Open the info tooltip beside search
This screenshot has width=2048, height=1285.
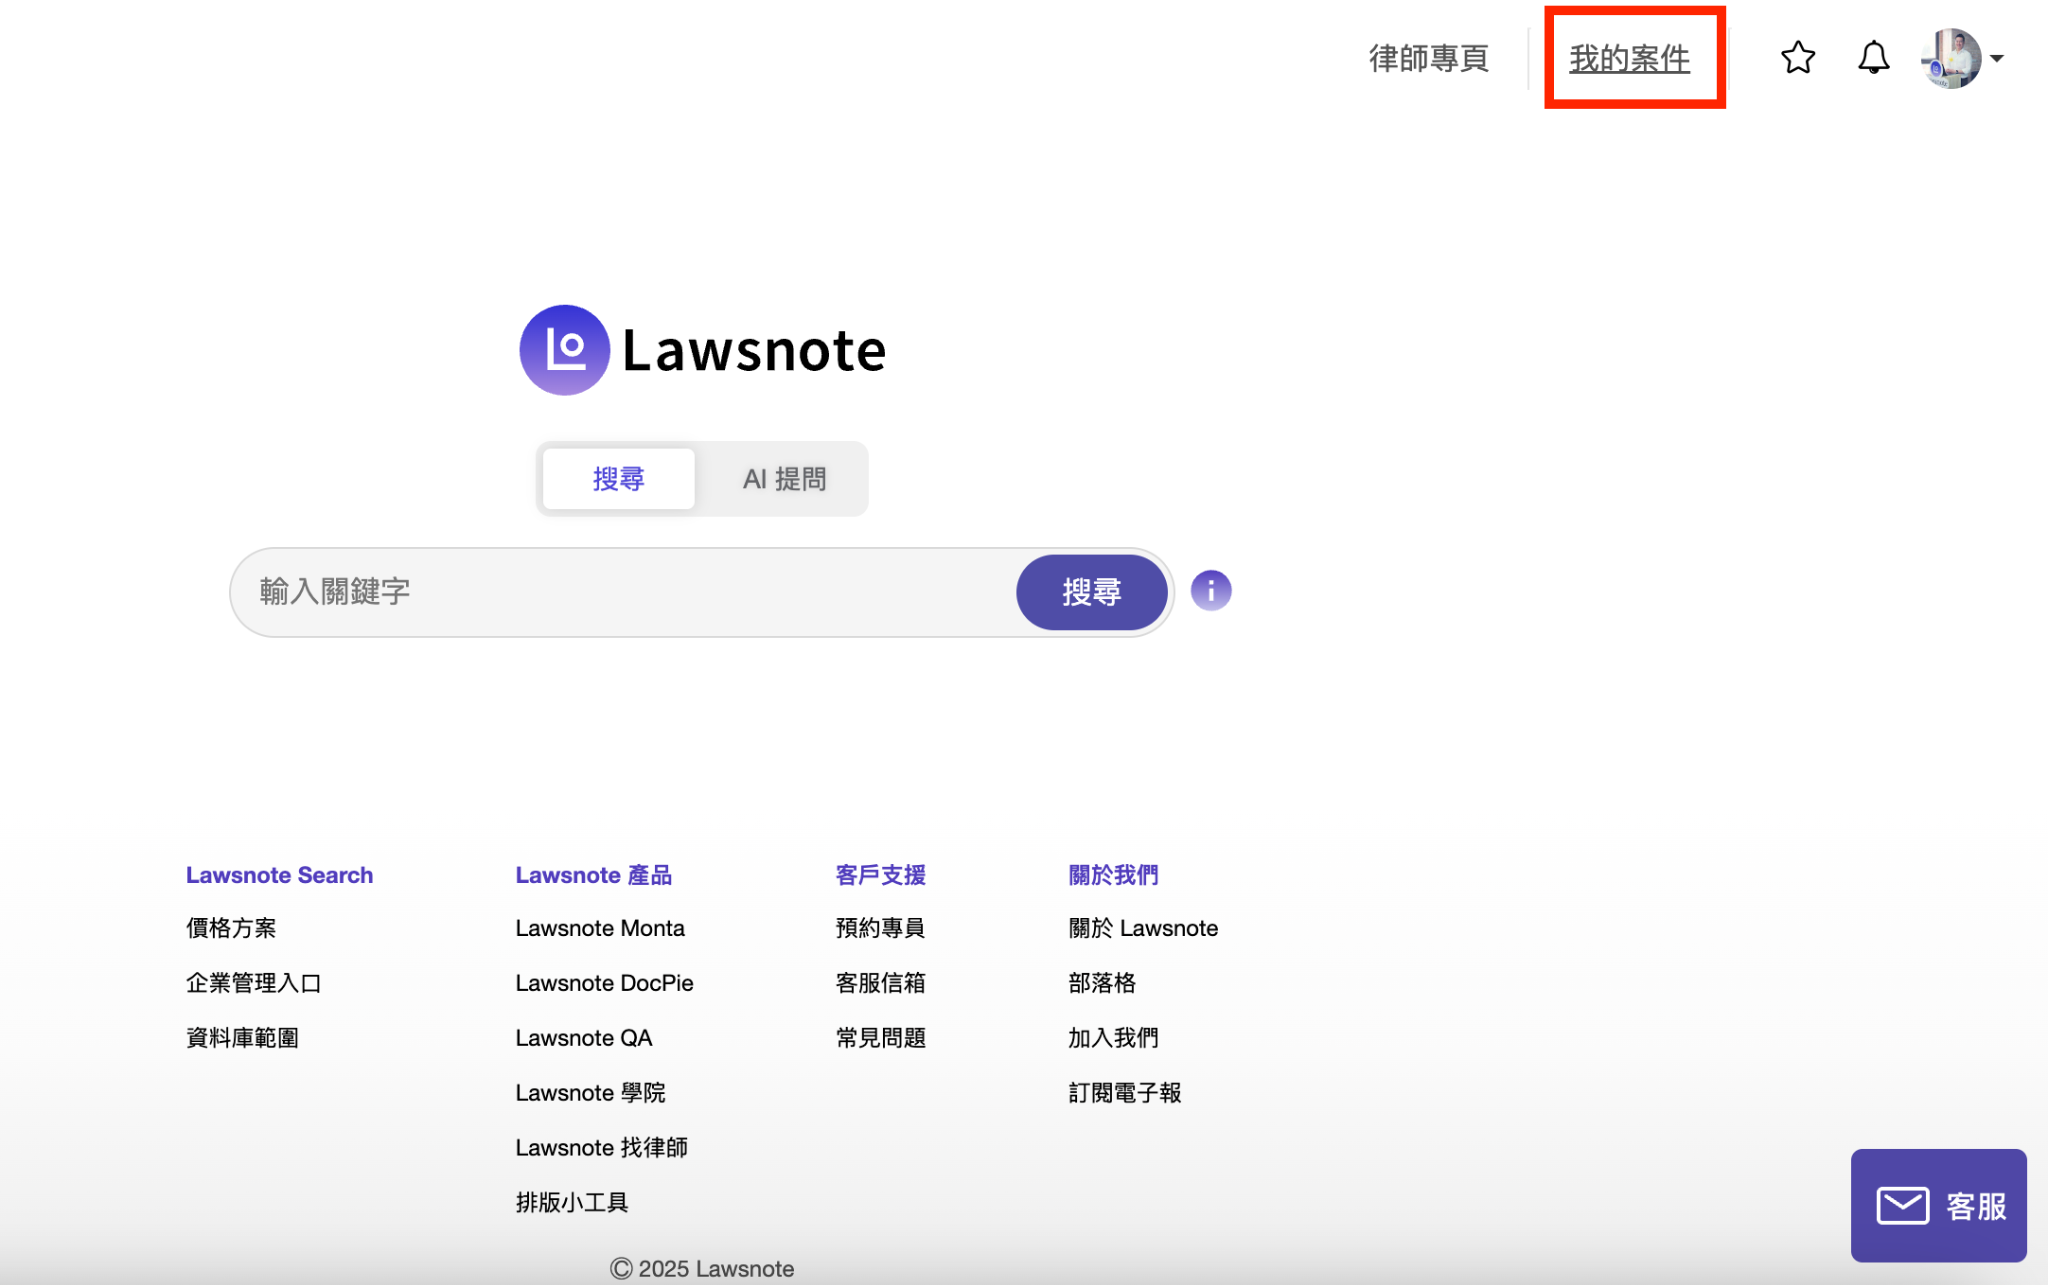[x=1211, y=590]
